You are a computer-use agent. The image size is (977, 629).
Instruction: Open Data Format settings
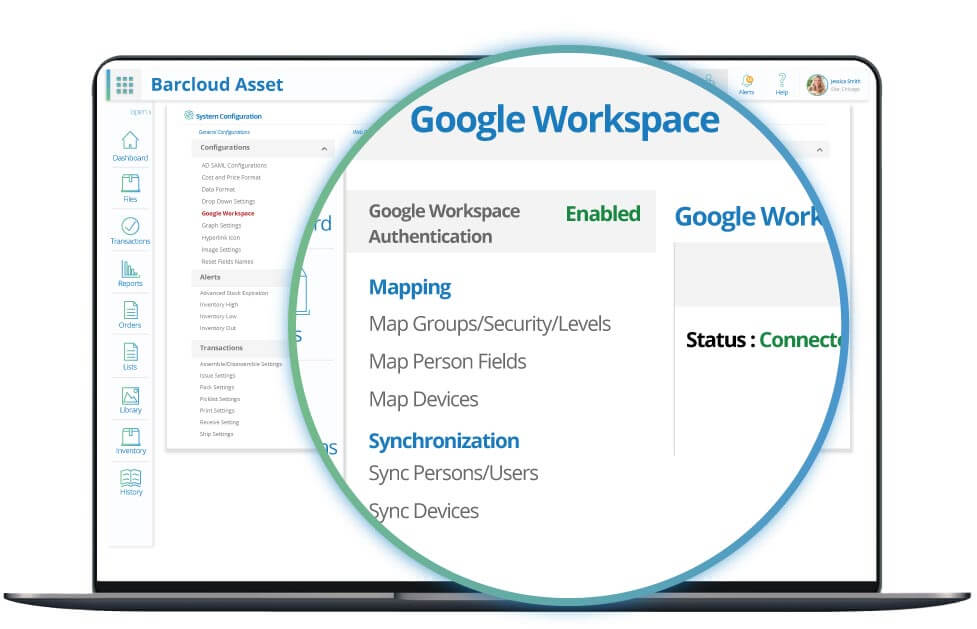218,190
